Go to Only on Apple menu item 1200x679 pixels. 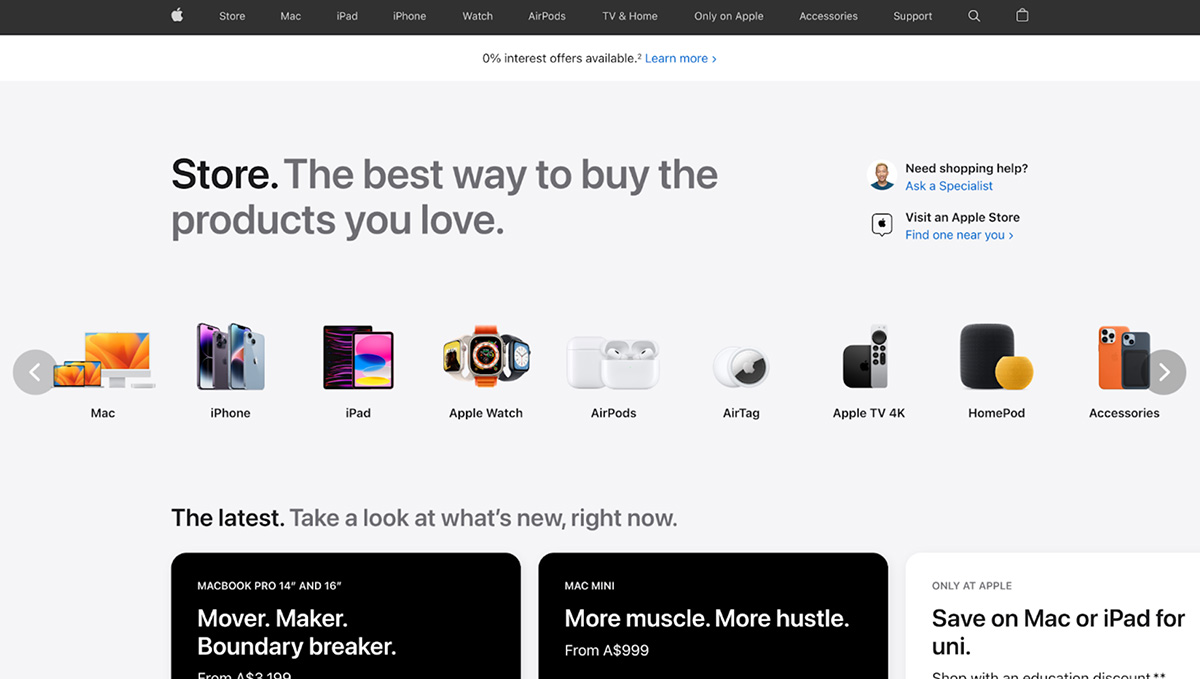click(729, 16)
